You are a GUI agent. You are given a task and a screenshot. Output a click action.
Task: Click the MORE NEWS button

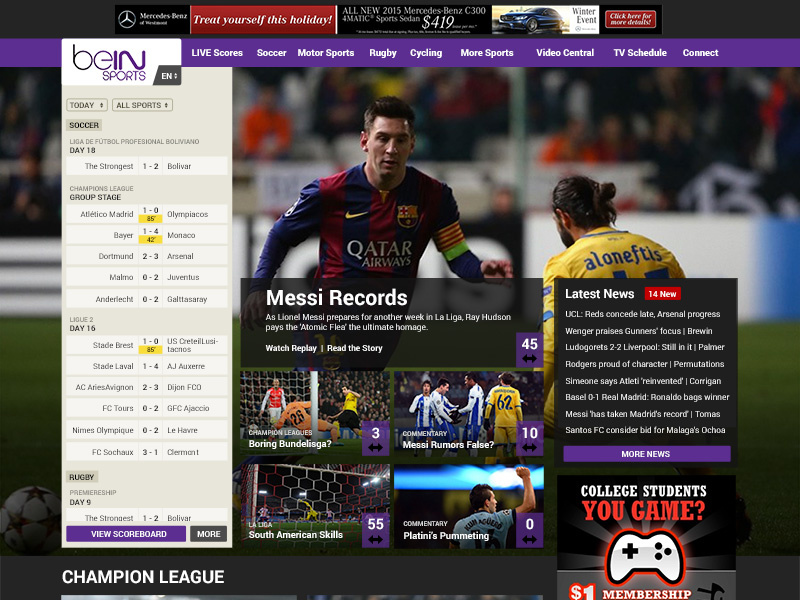pos(646,453)
